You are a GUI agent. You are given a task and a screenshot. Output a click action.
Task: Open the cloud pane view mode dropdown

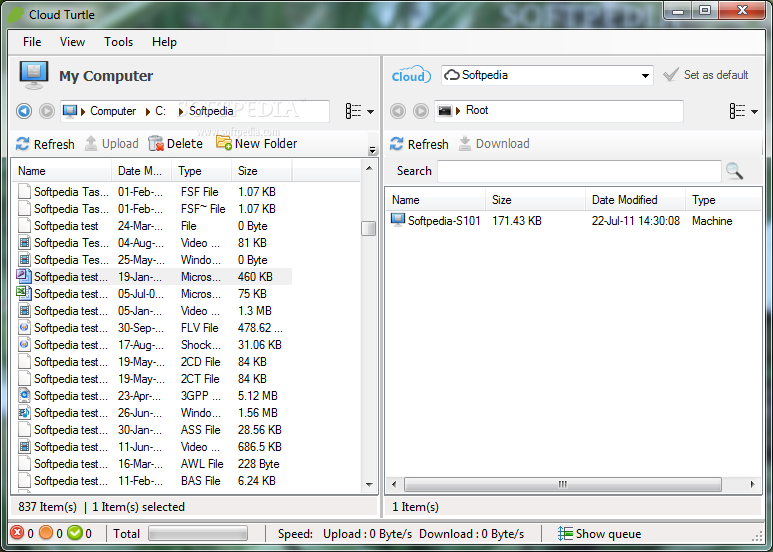(754, 111)
